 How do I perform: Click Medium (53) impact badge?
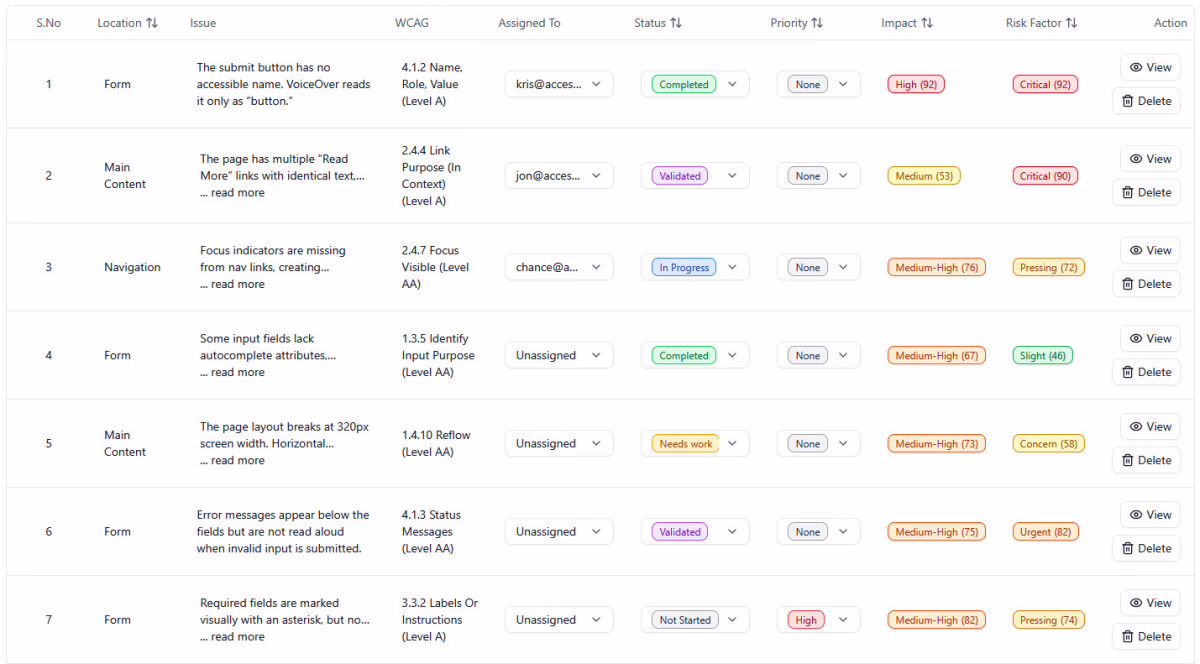[924, 176]
